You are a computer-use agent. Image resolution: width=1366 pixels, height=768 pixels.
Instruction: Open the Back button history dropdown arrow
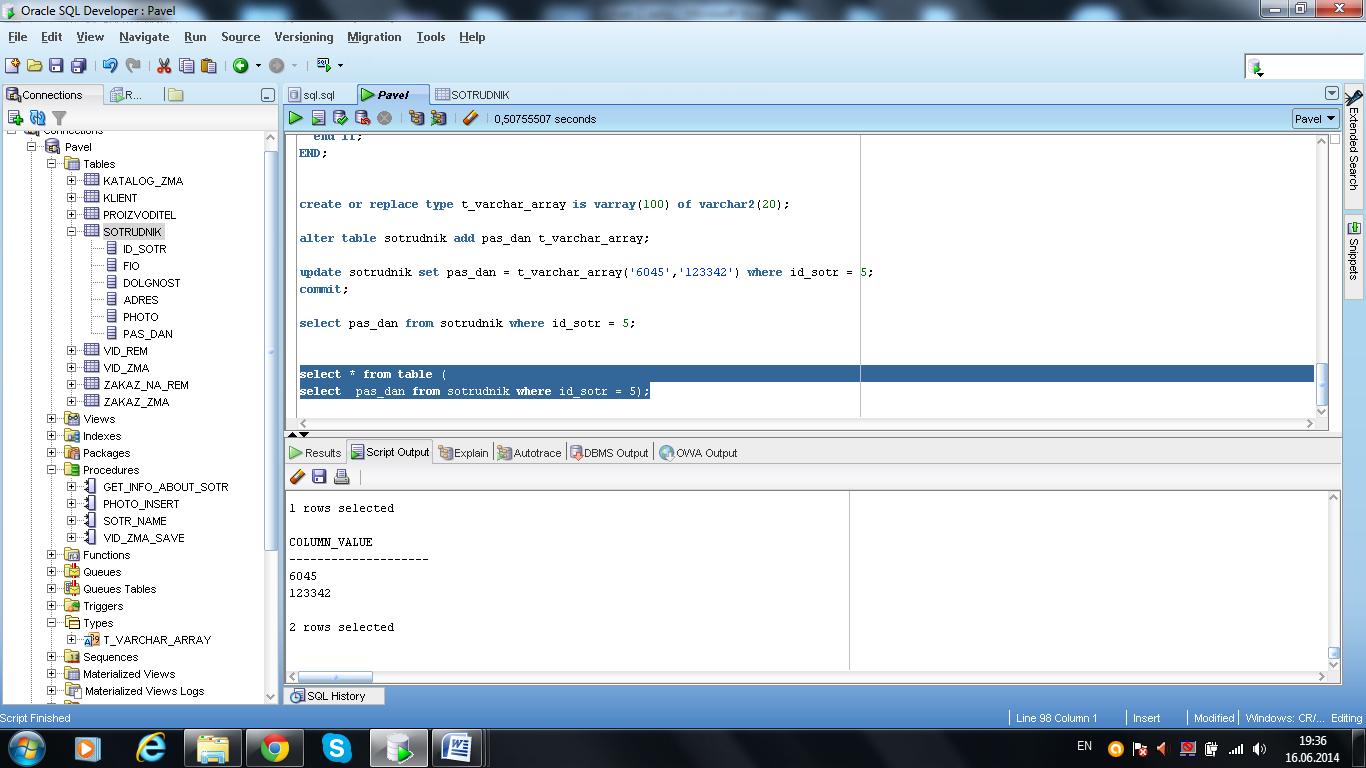pyautogui.click(x=258, y=65)
